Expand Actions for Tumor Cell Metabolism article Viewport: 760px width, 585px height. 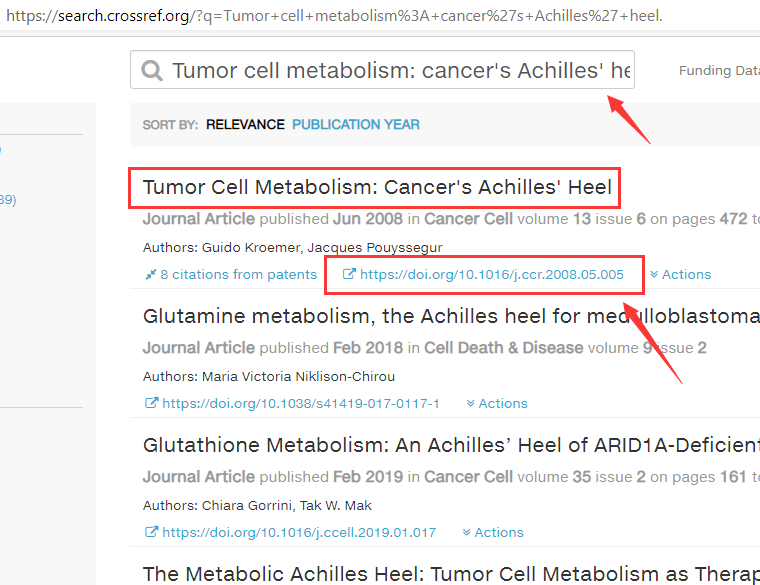click(680, 275)
